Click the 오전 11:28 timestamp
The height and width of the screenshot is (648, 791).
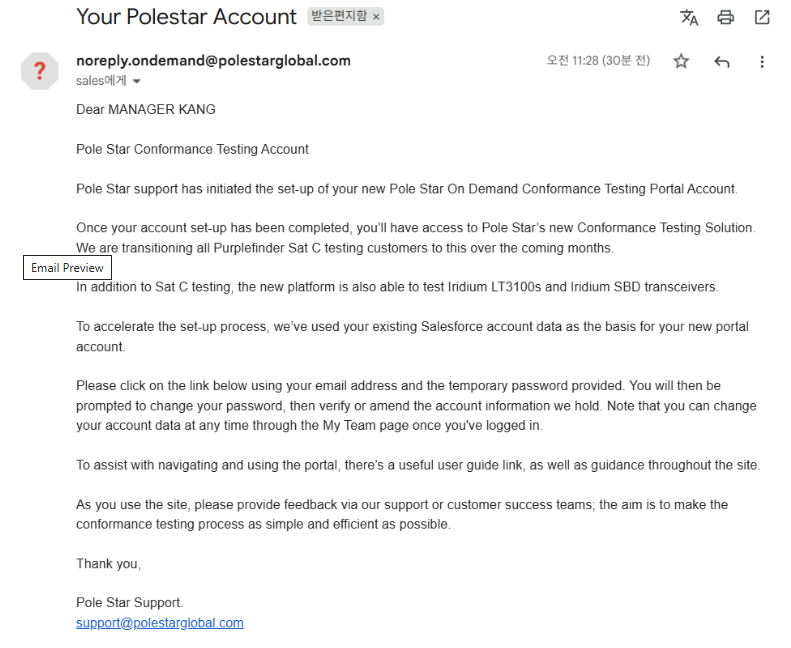(598, 61)
